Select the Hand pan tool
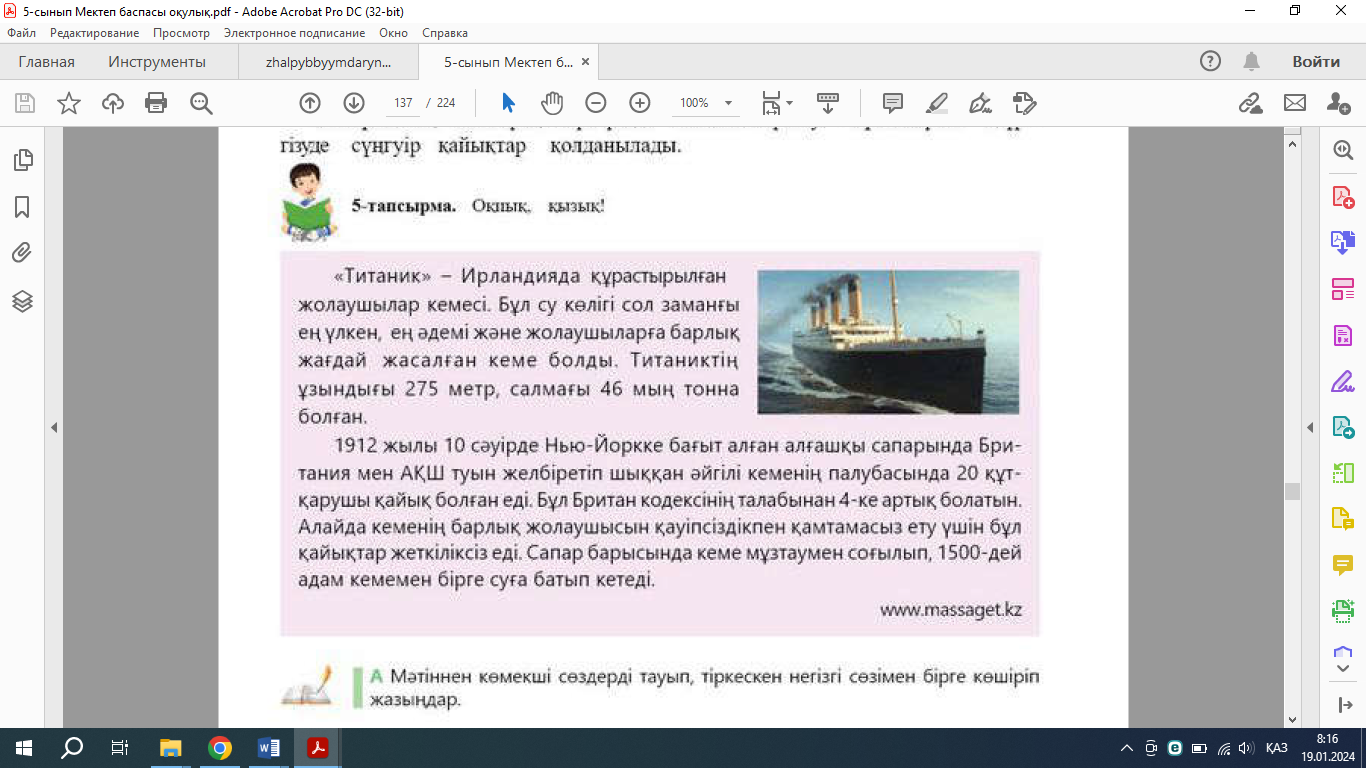The height and width of the screenshot is (768, 1366). 552,103
